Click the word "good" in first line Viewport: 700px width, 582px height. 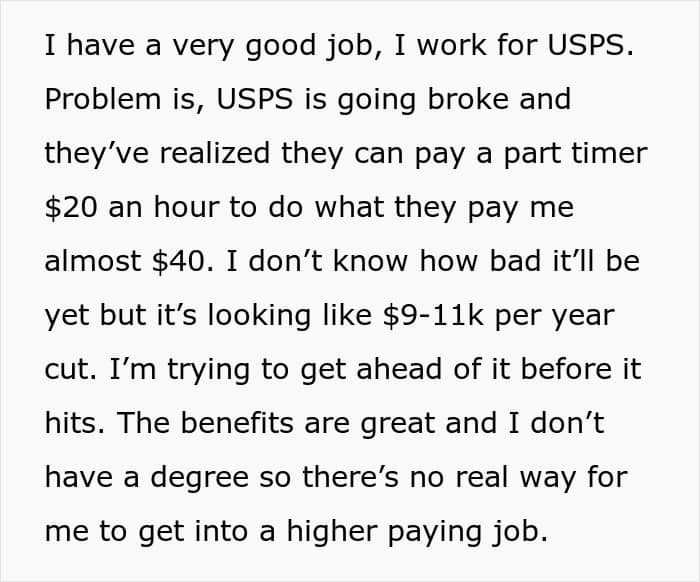point(281,47)
